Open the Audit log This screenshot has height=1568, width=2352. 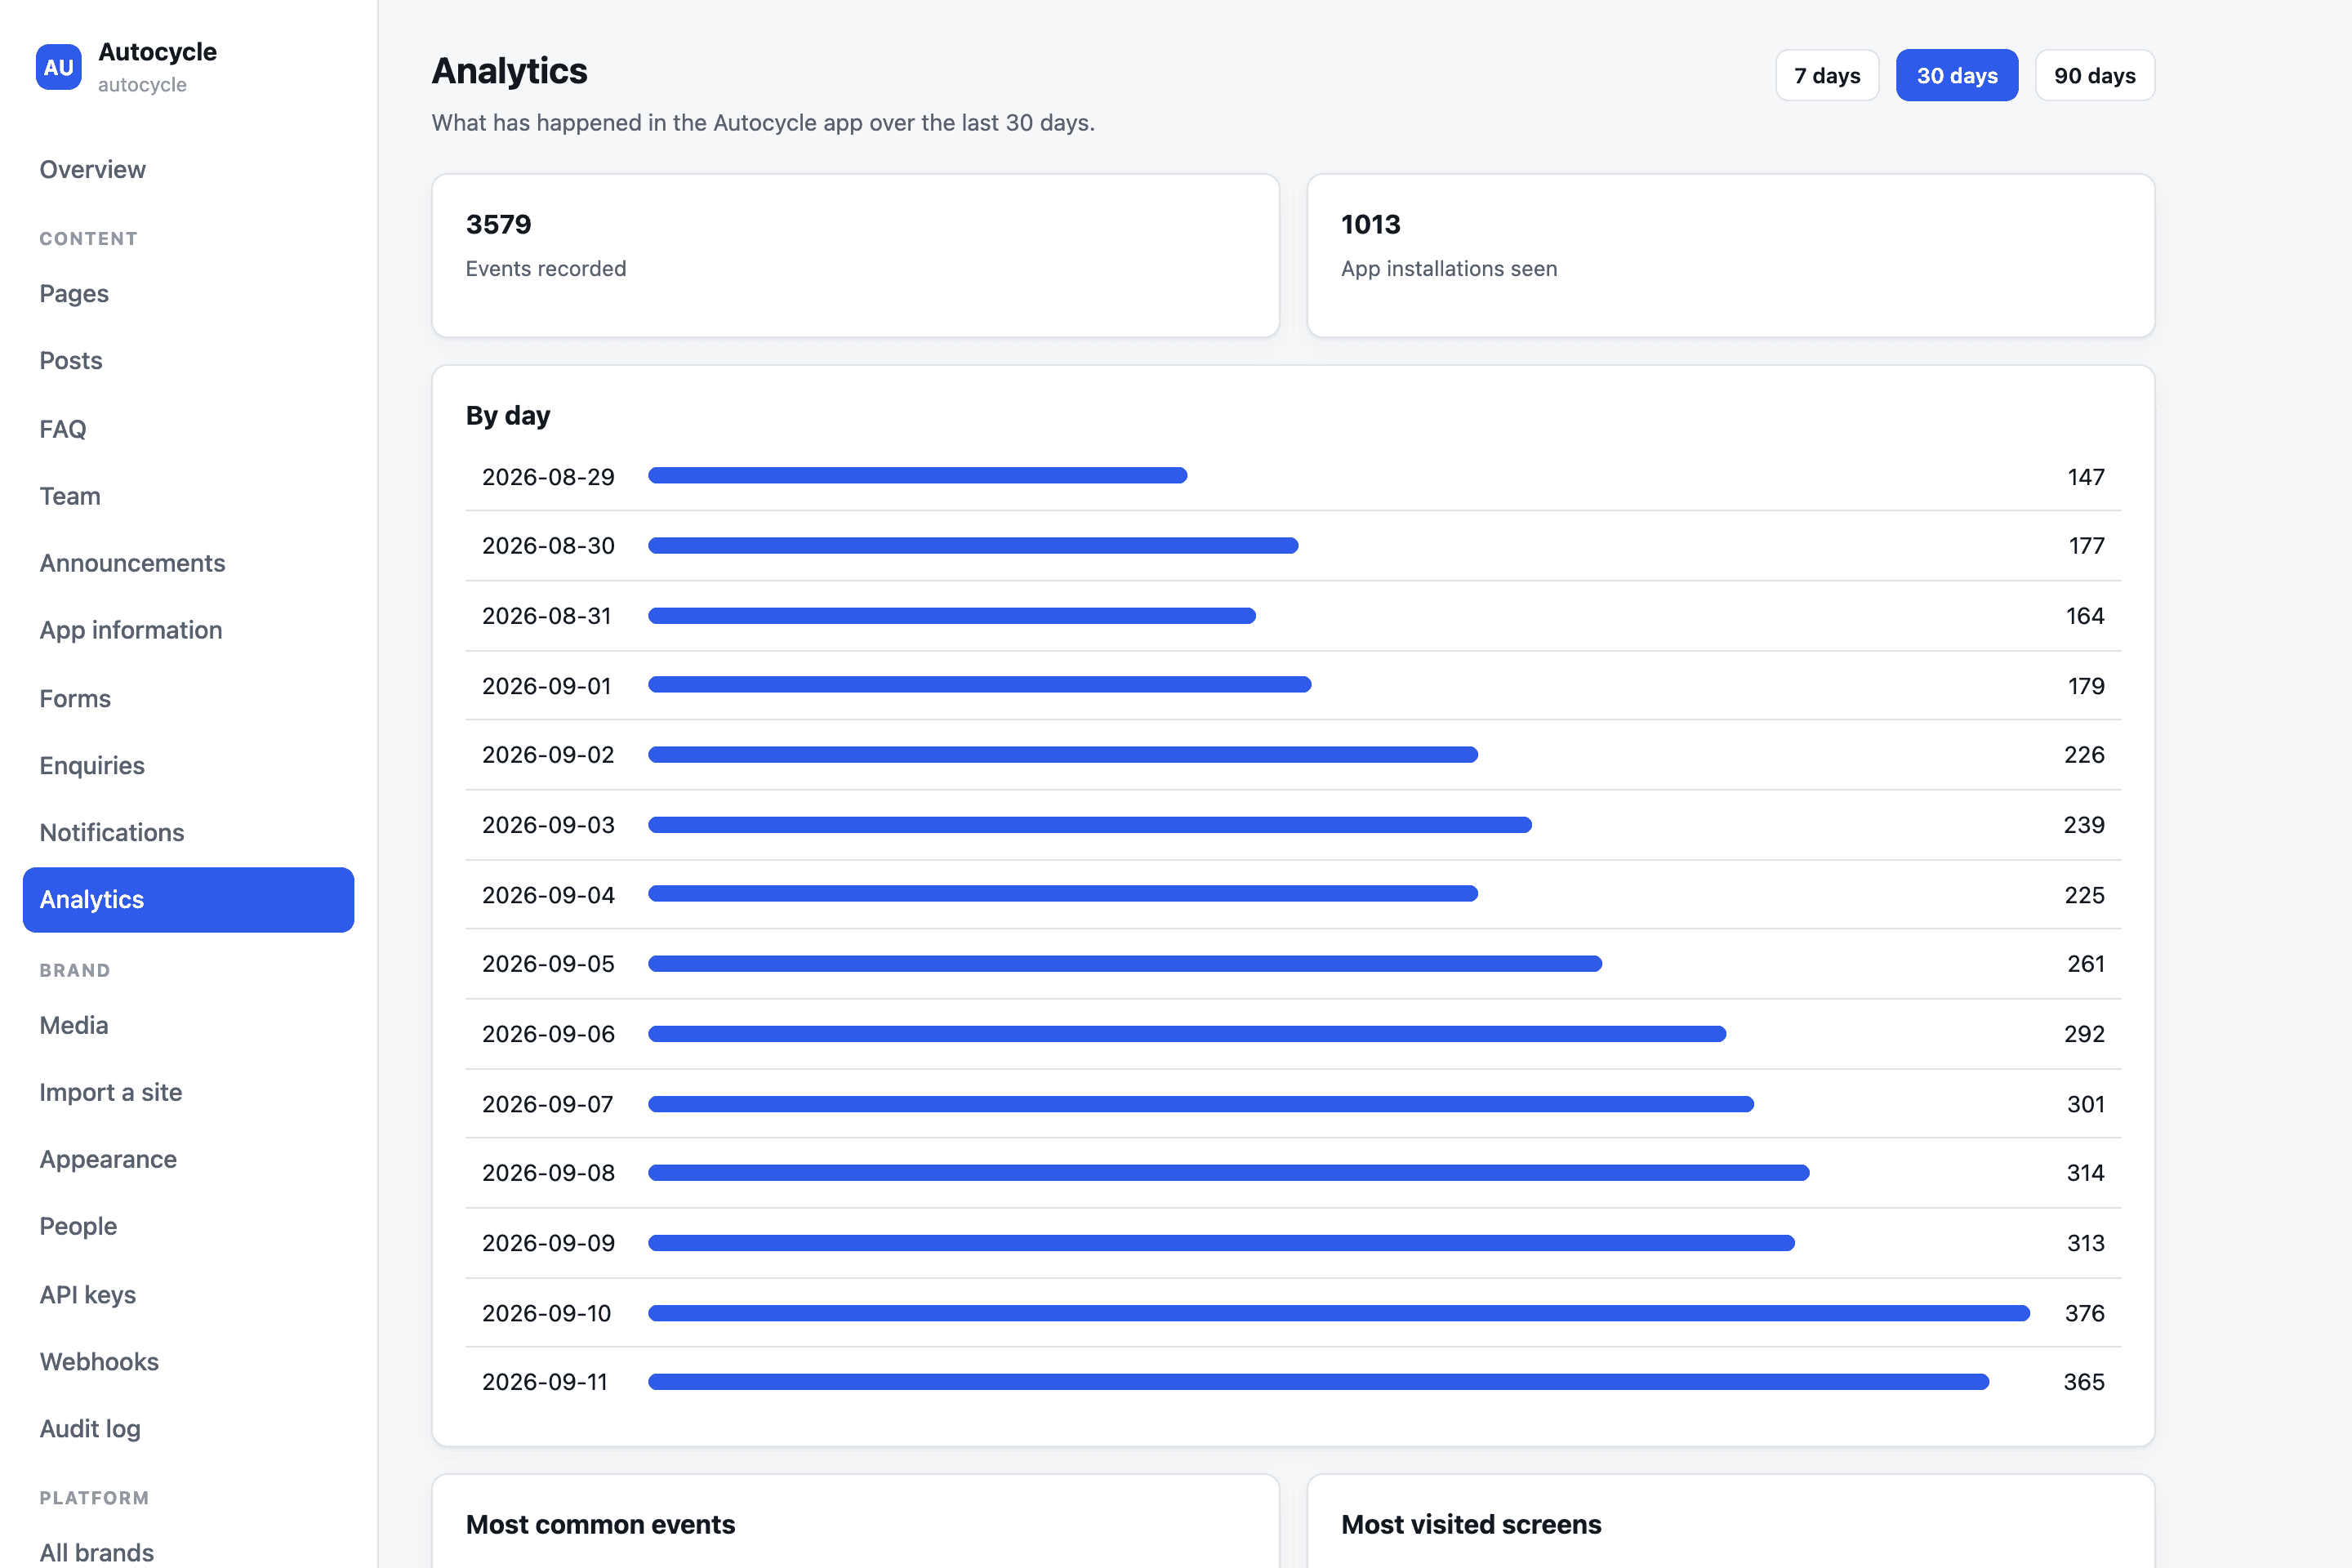[189, 1428]
